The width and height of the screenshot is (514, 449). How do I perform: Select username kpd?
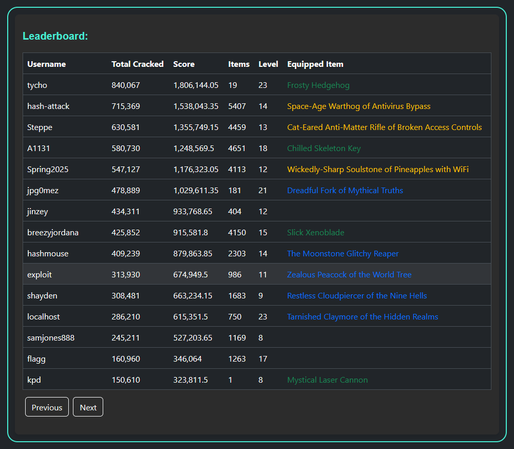pos(34,380)
